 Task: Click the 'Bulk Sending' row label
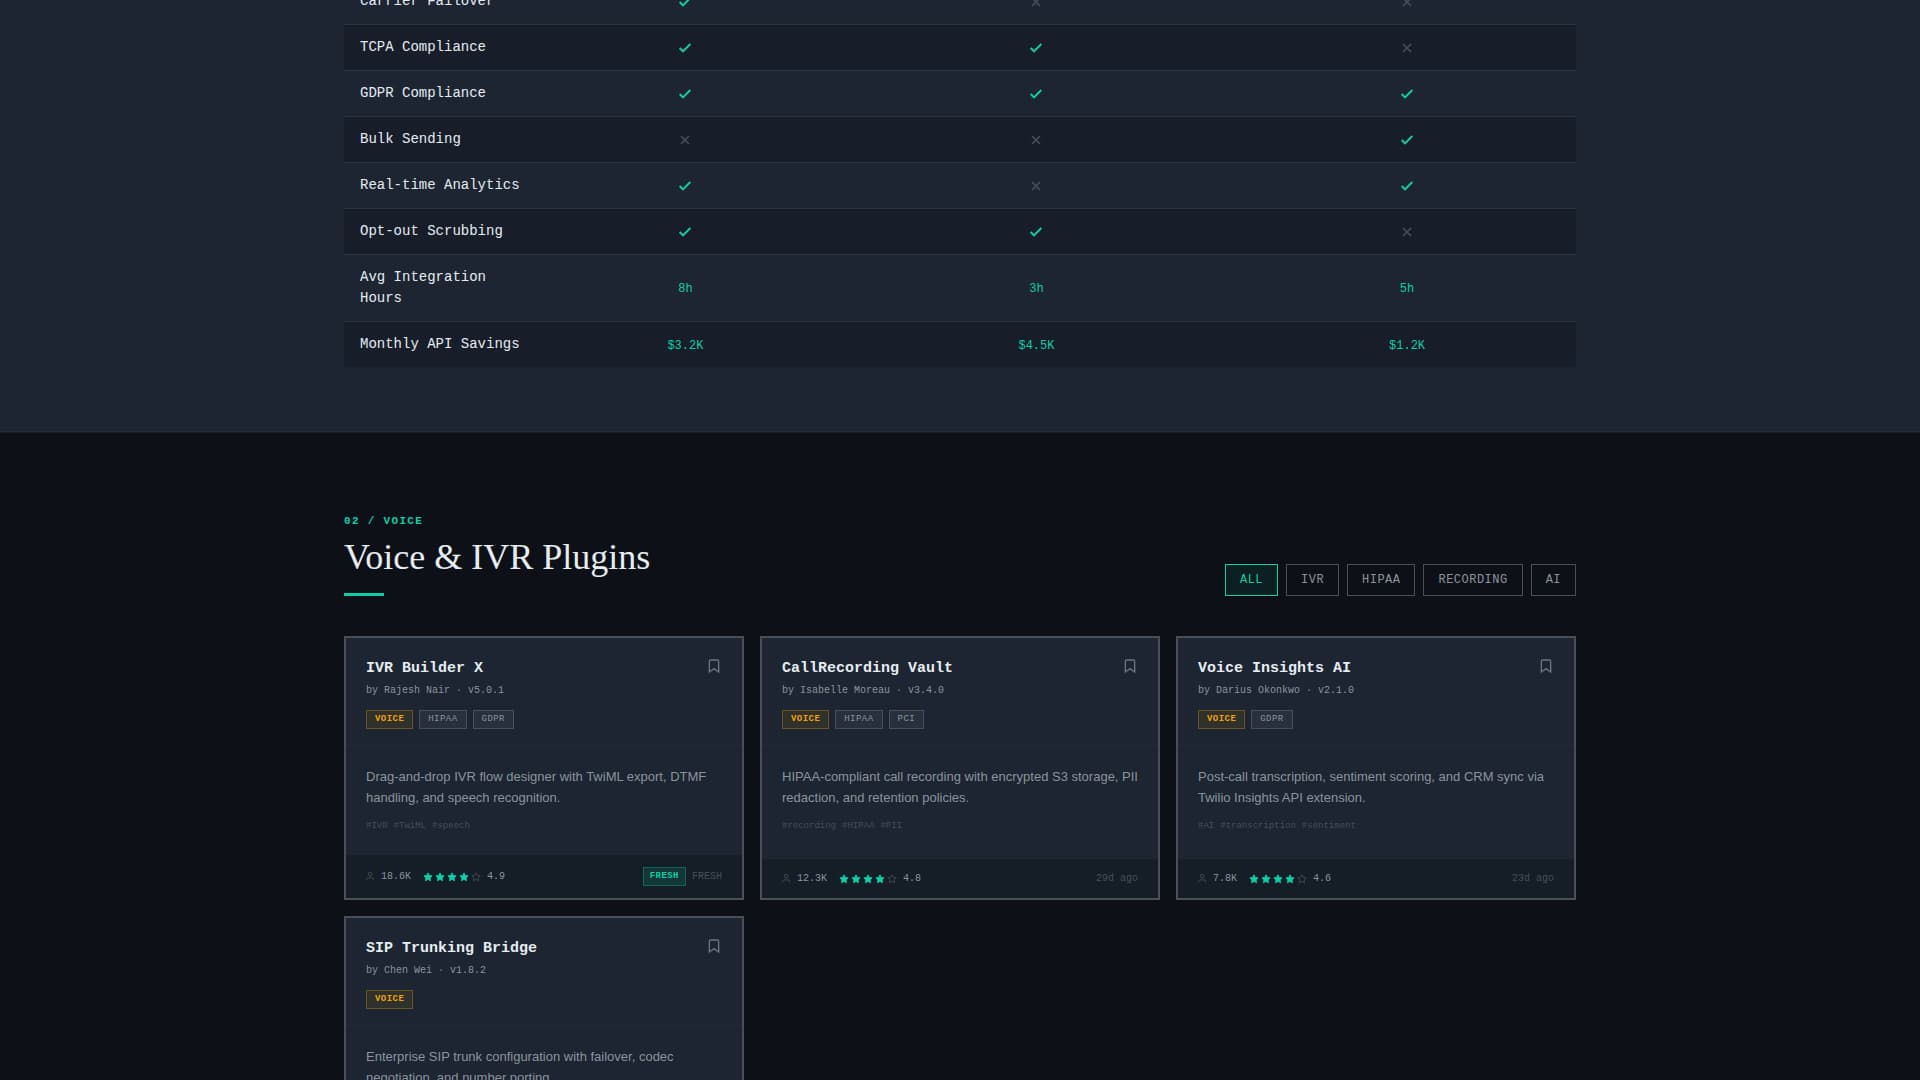tap(410, 139)
